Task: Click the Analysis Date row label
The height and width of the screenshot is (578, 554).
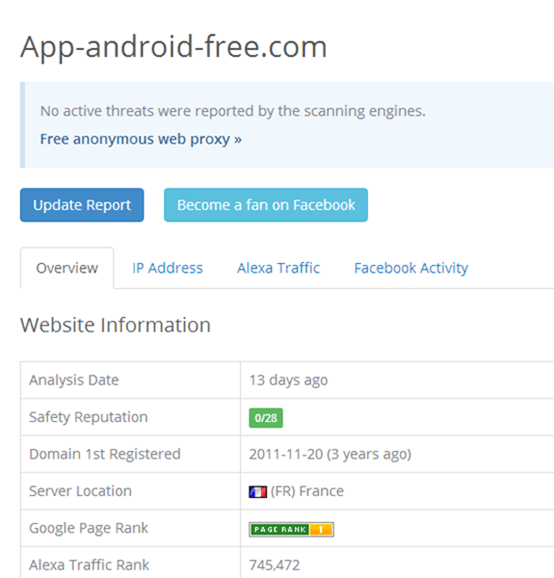Action: click(74, 380)
